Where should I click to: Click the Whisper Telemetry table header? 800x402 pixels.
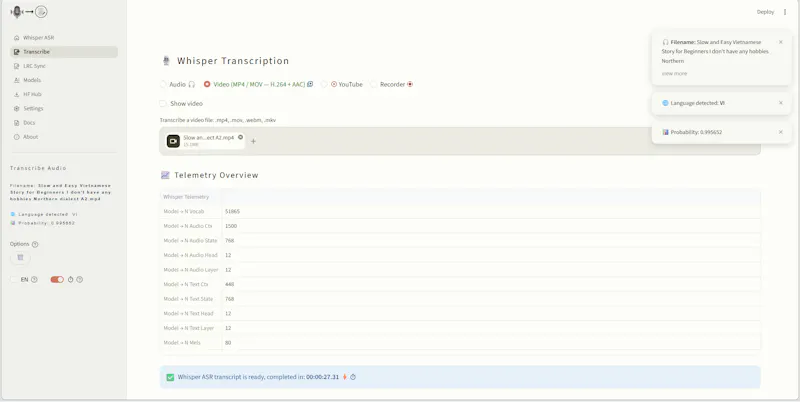click(186, 197)
